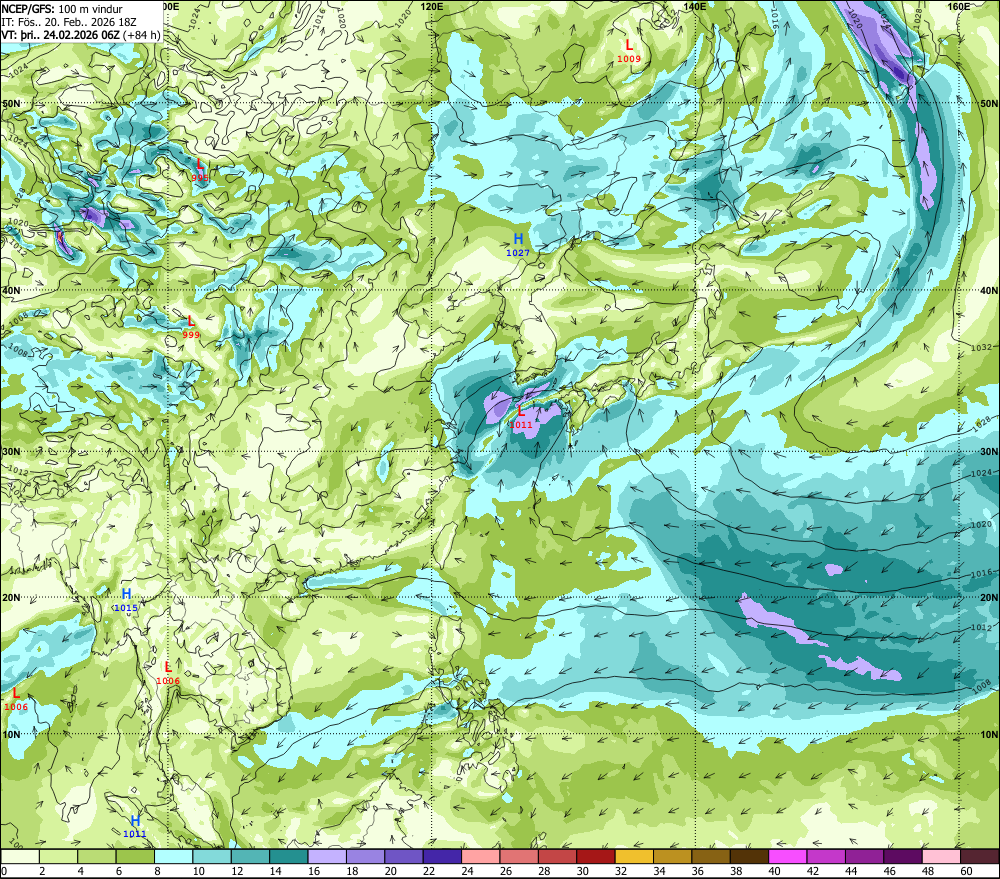Click the legend scale value 60
Image resolution: width=1000 pixels, height=879 pixels.
point(966,871)
